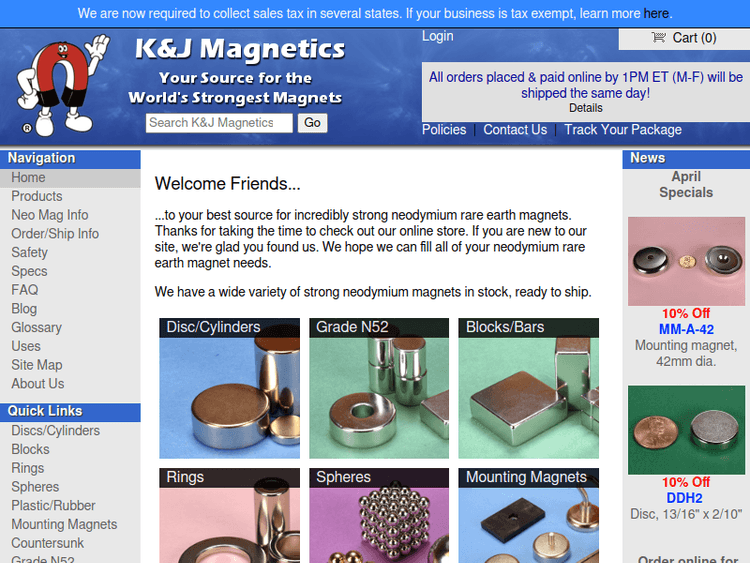Image resolution: width=750 pixels, height=563 pixels.
Task: Open the Spheres category tile
Action: (379, 516)
